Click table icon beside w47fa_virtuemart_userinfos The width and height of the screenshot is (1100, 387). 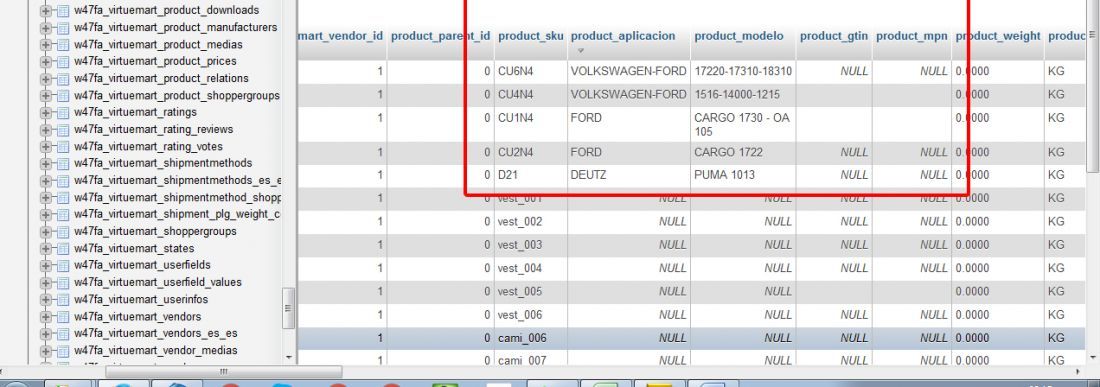click(x=62, y=299)
